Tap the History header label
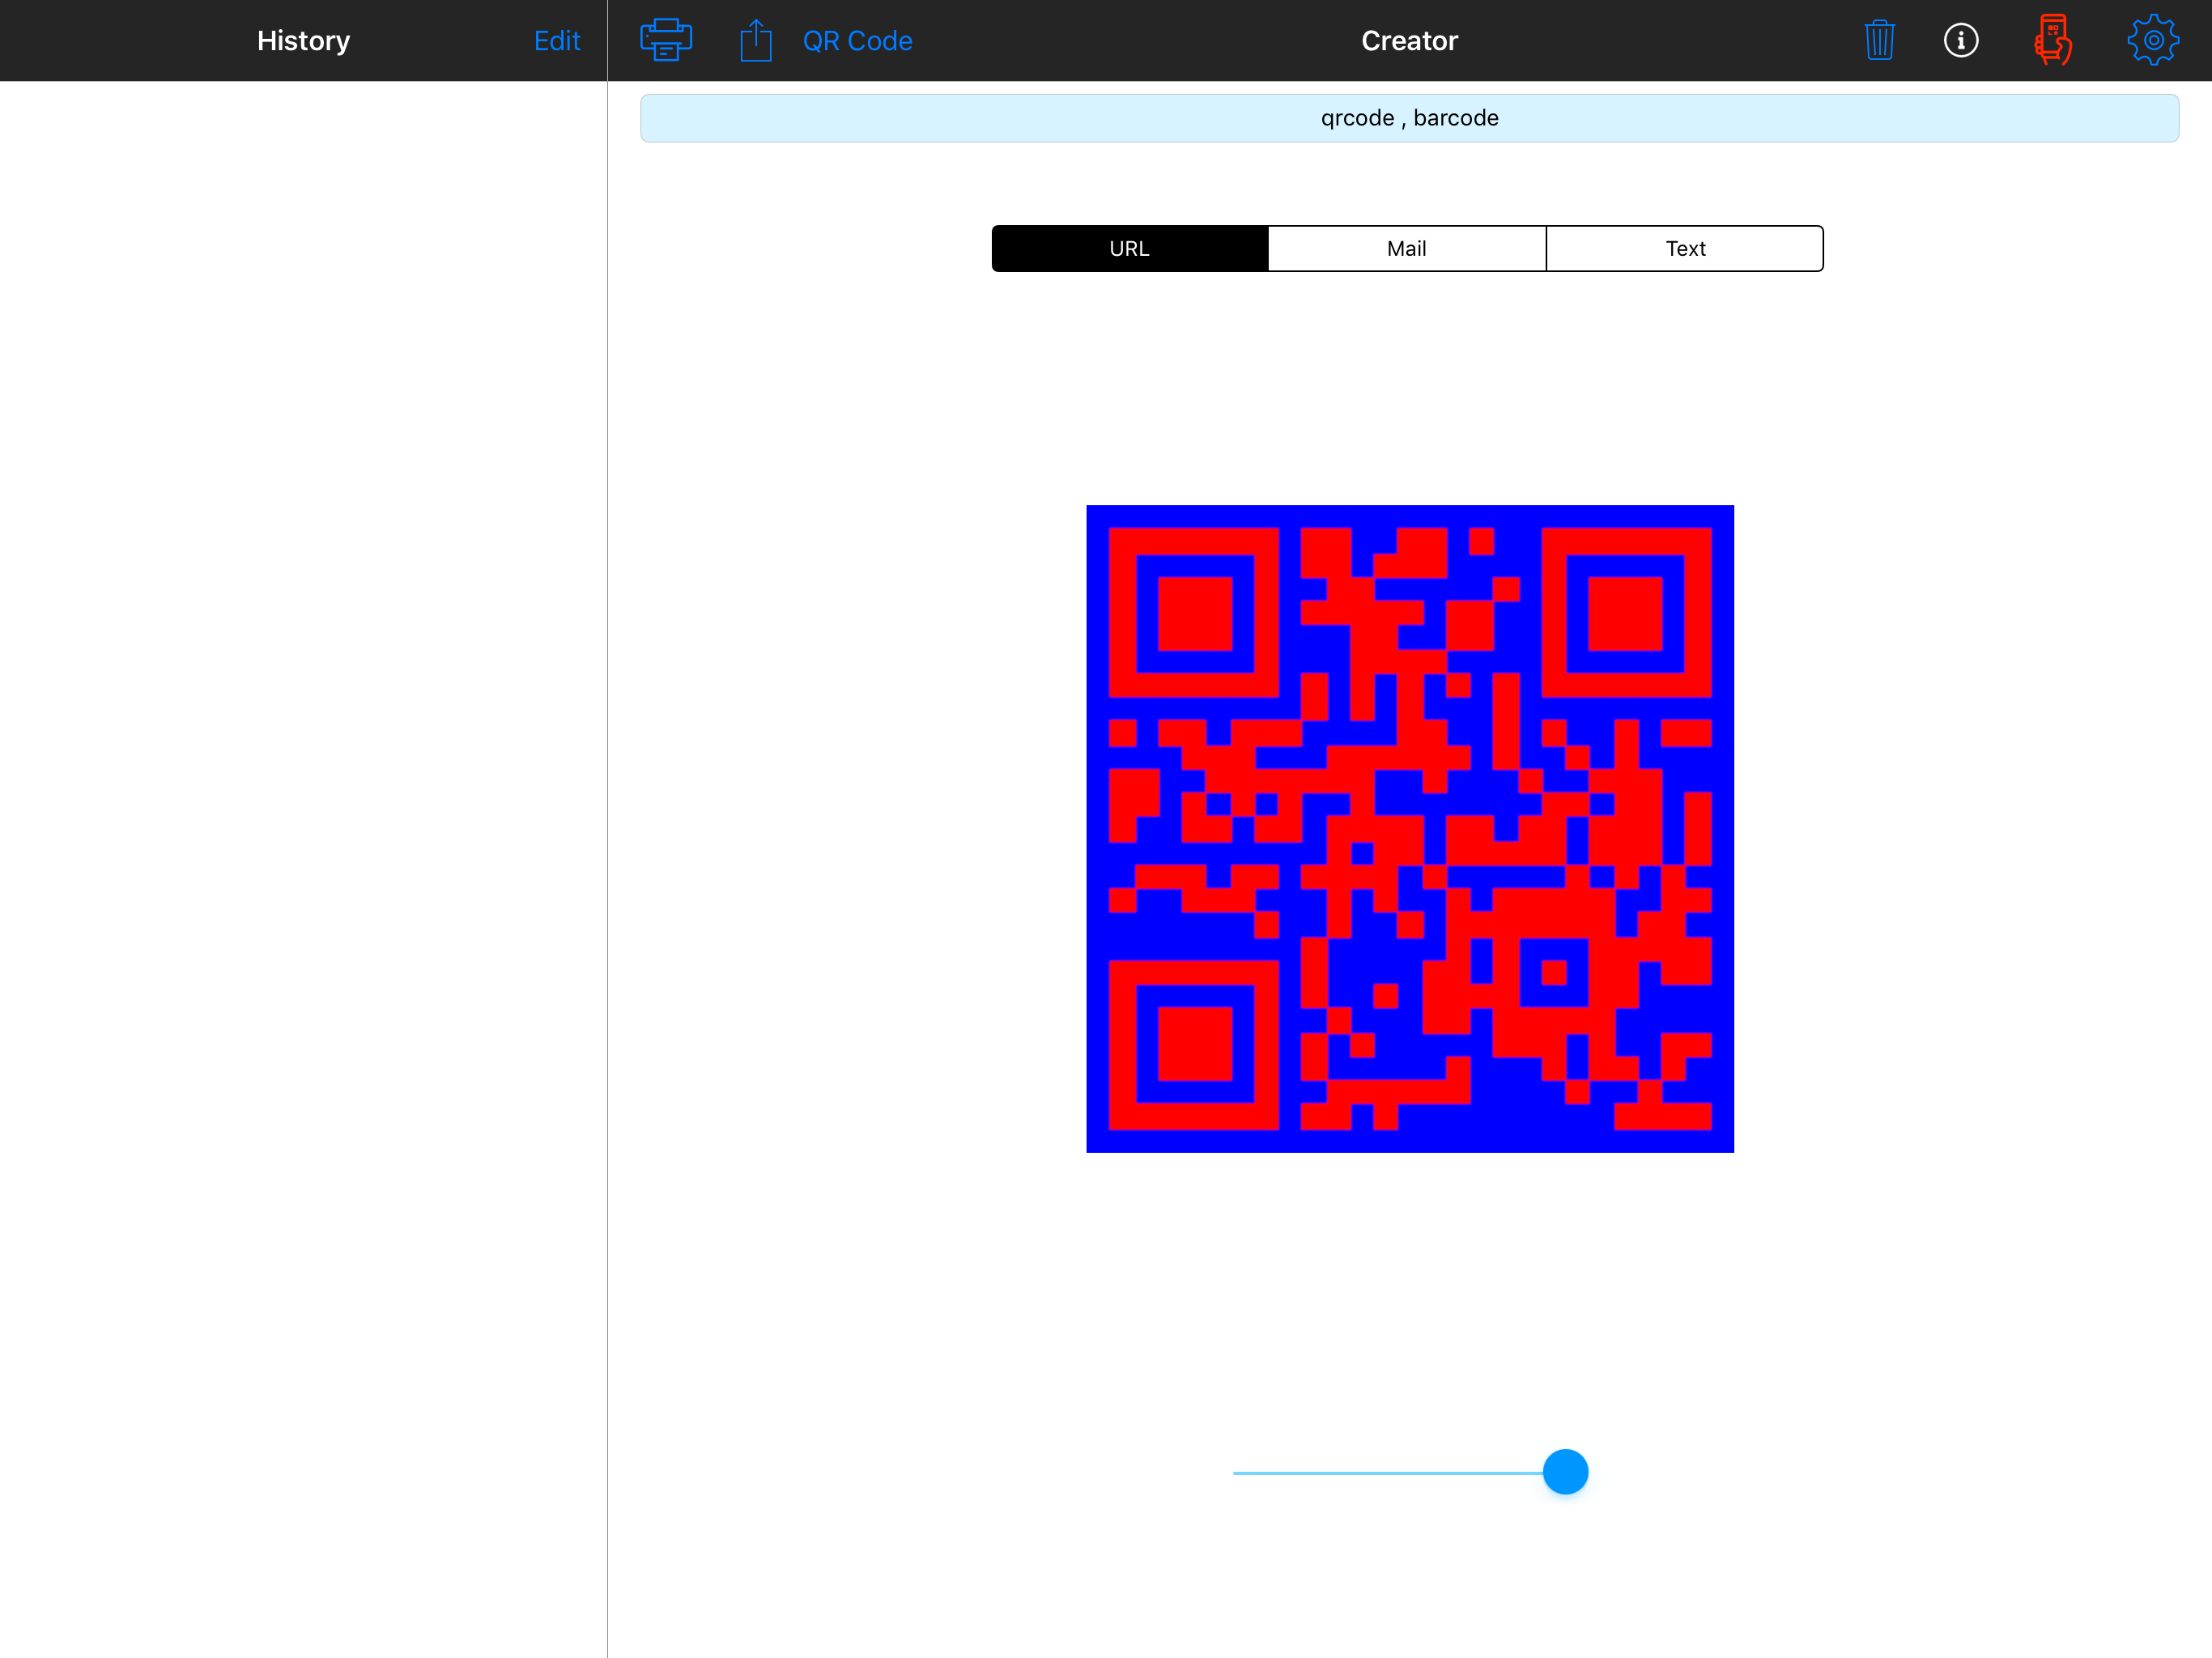The width and height of the screenshot is (2212, 1658). [303, 40]
